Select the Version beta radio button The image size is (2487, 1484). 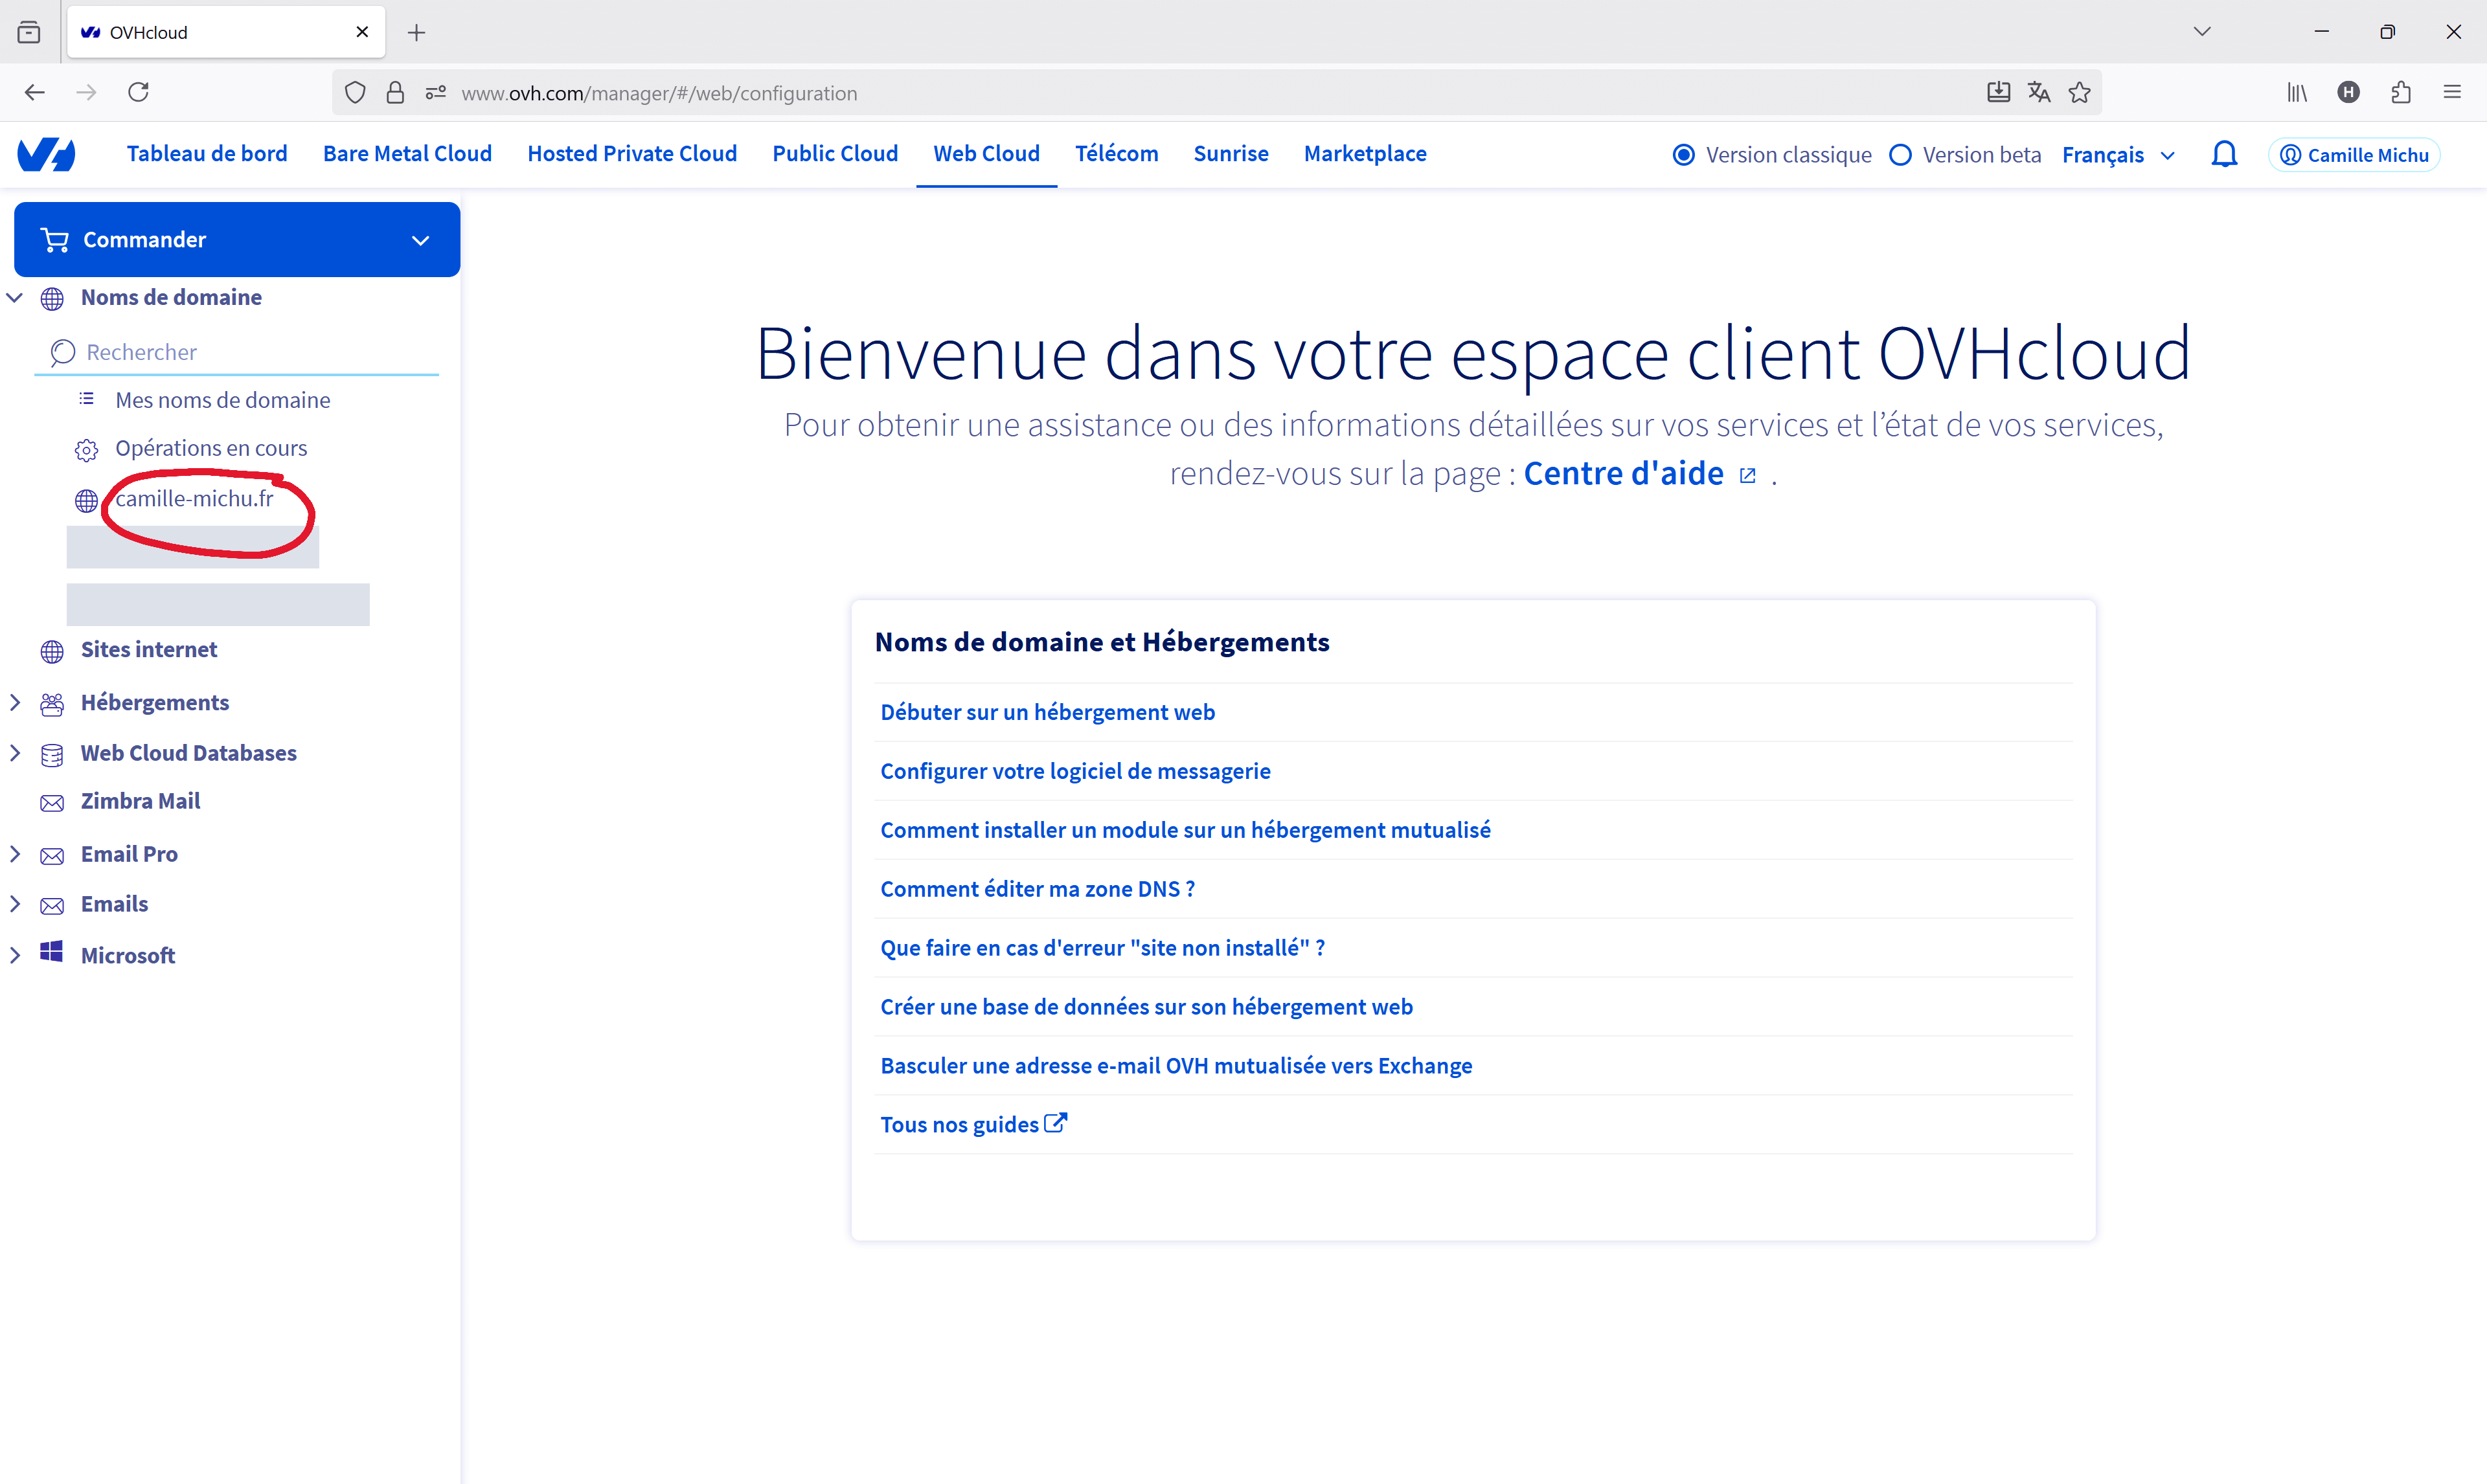coord(1900,155)
